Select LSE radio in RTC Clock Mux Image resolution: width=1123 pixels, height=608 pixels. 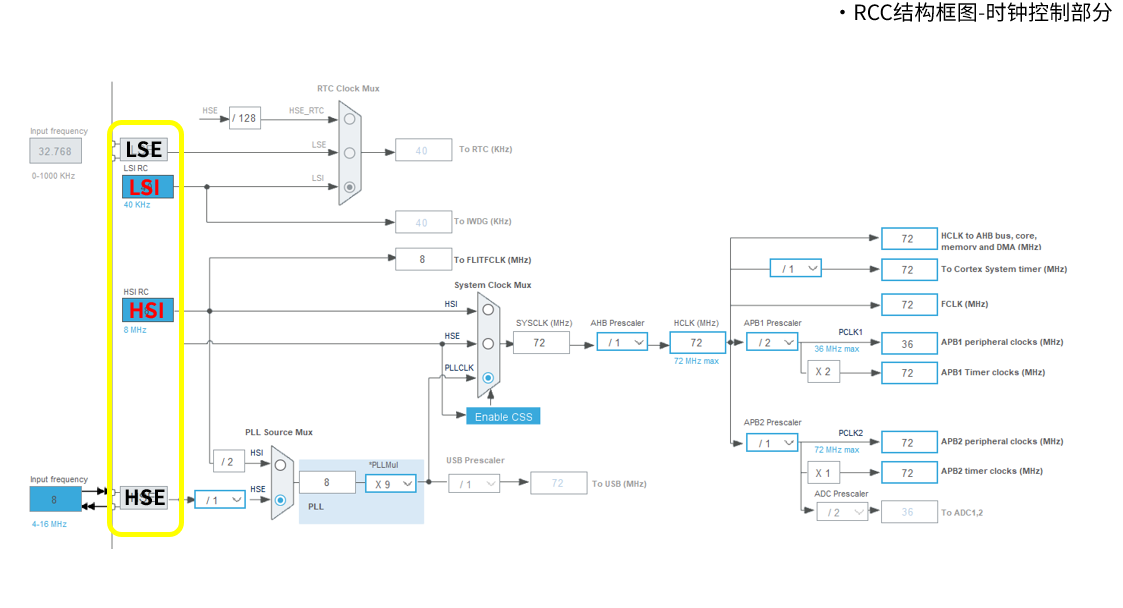350,153
